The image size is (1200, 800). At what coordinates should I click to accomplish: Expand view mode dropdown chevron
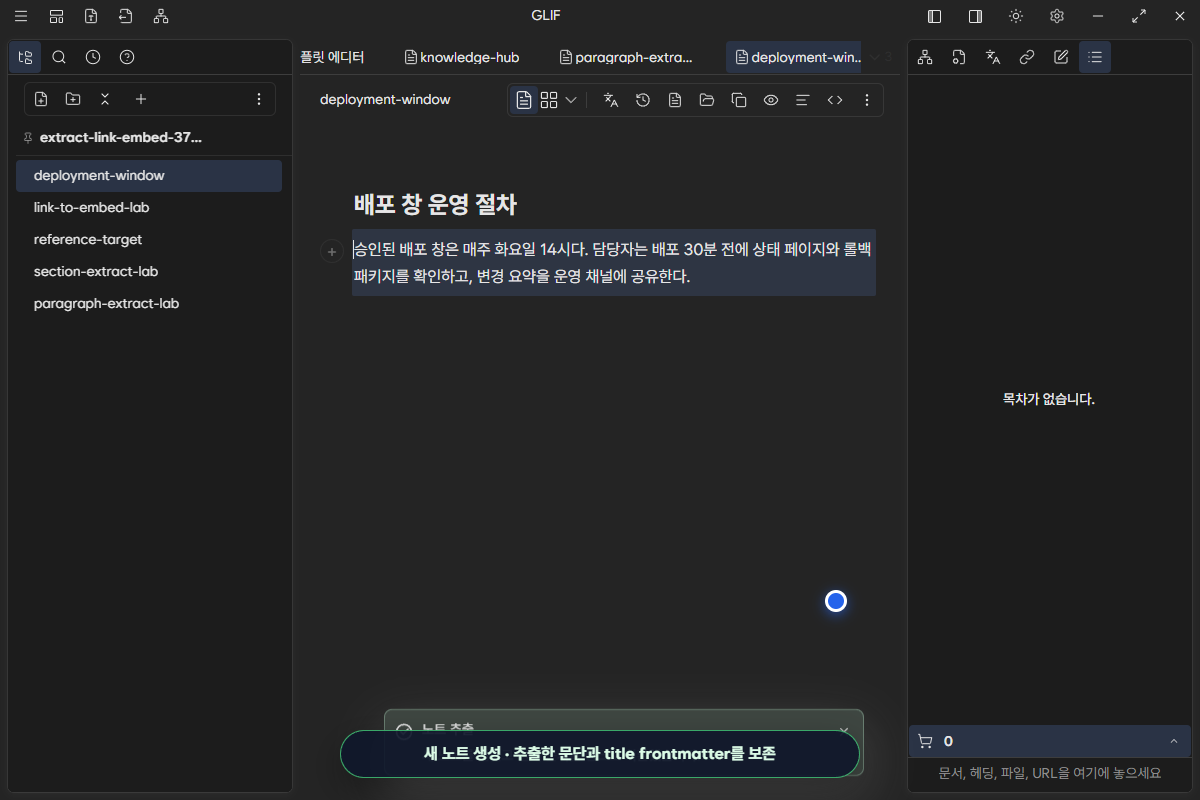[x=571, y=100]
